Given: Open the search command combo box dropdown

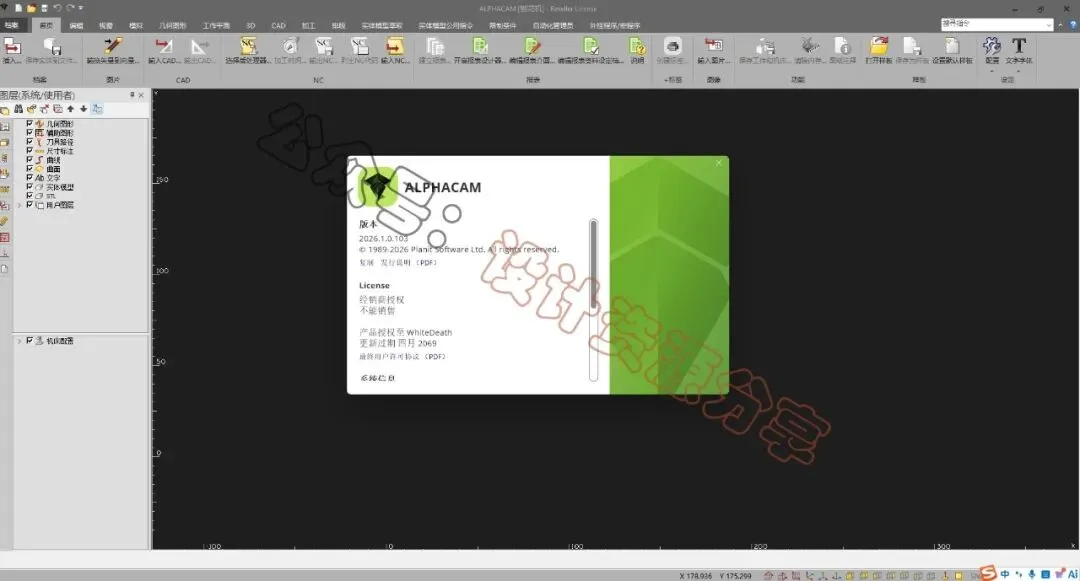Looking at the screenshot, I should point(1048,25).
